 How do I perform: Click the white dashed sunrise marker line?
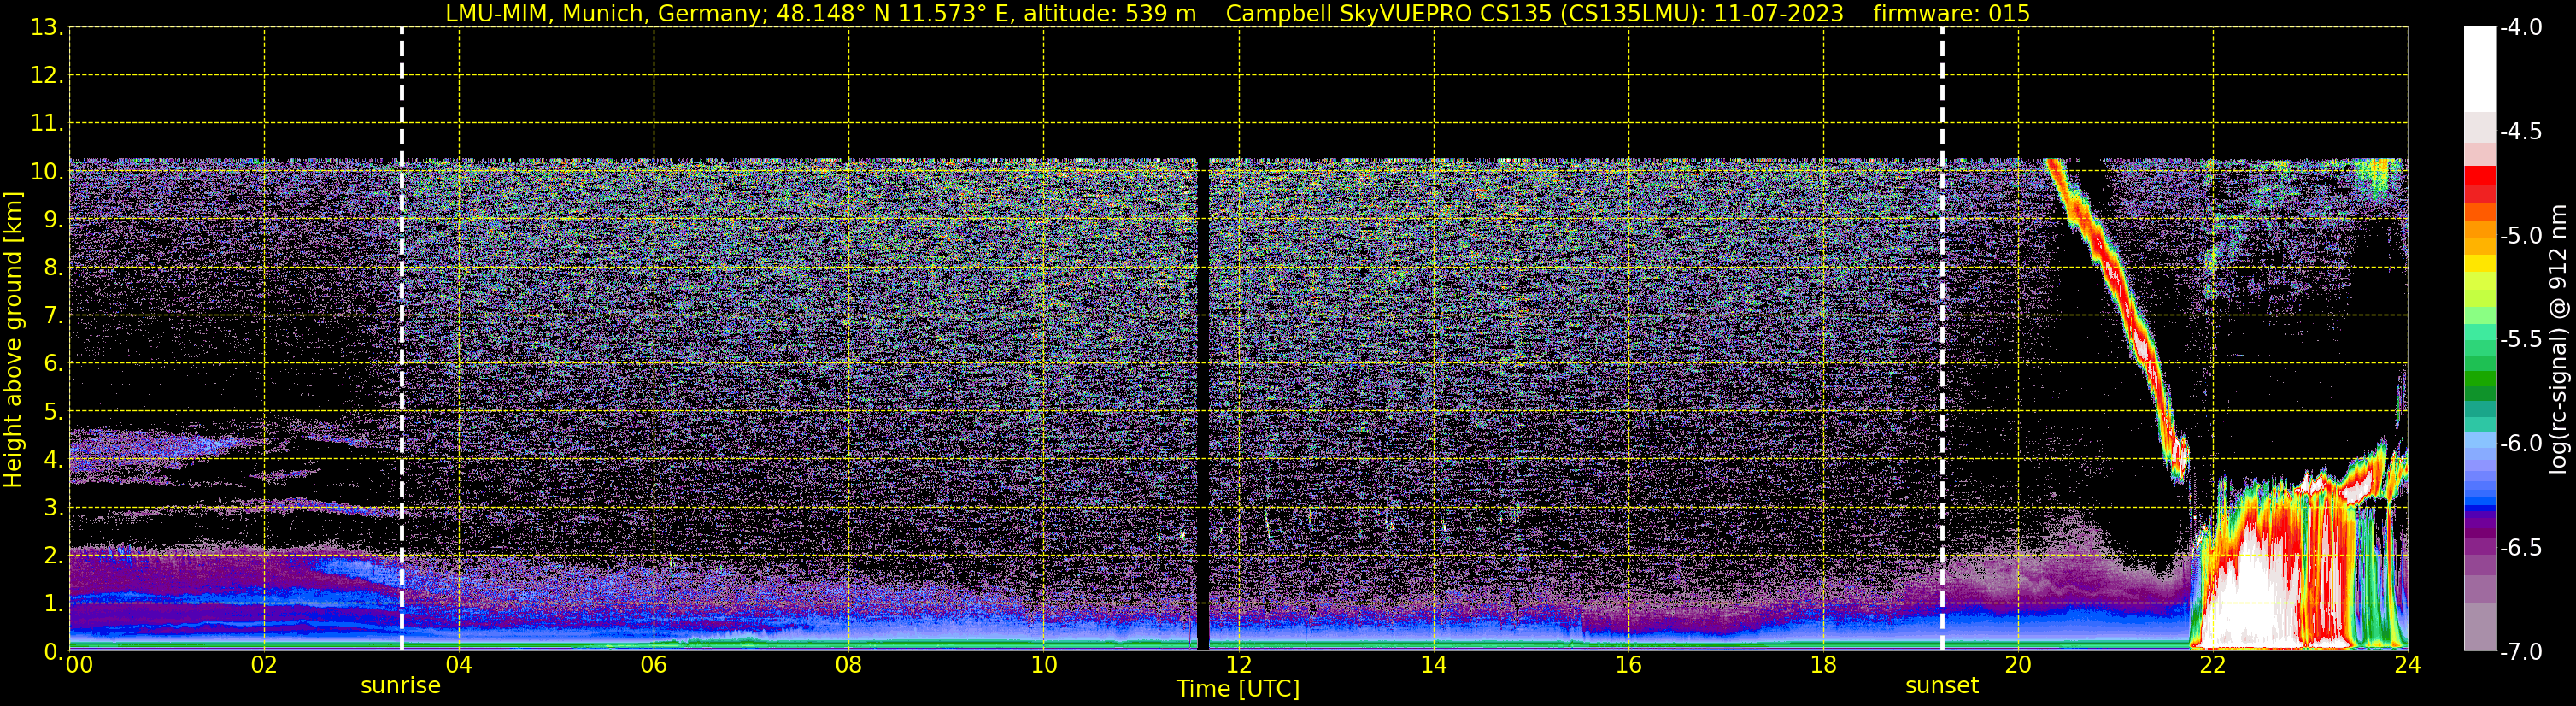402,339
